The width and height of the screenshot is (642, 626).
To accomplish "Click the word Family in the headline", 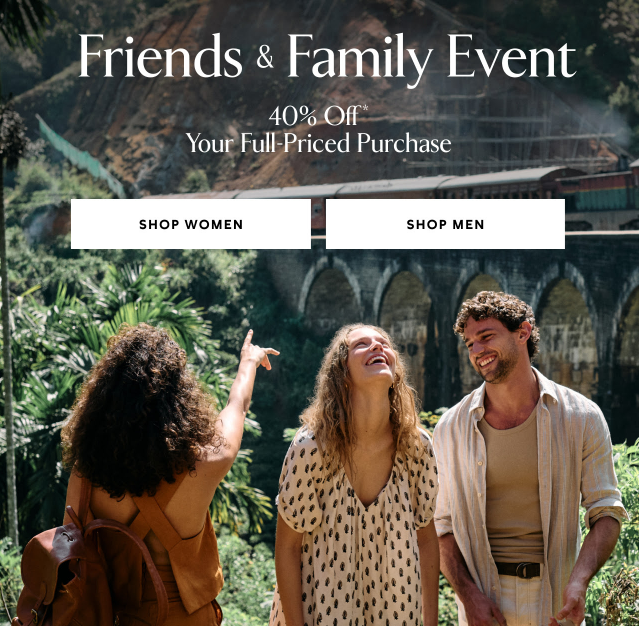I will coord(360,59).
